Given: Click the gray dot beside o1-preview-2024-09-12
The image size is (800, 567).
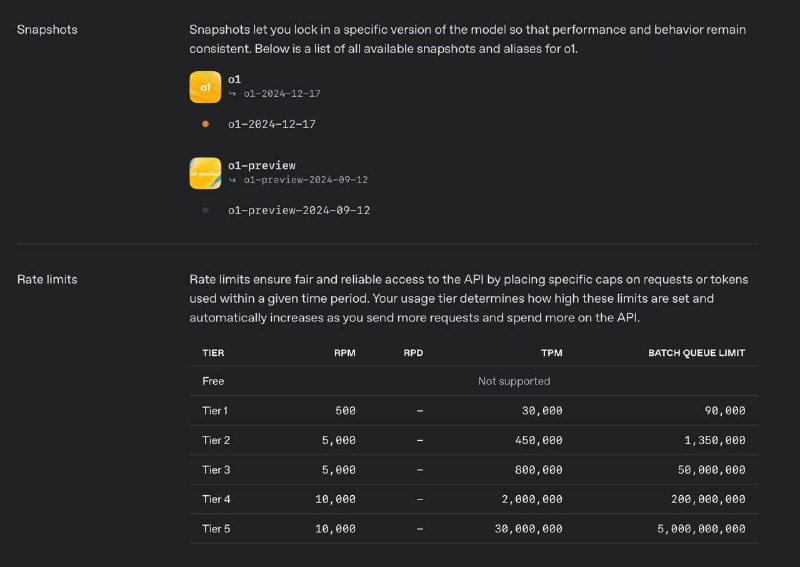Looking at the screenshot, I should [x=205, y=210].
